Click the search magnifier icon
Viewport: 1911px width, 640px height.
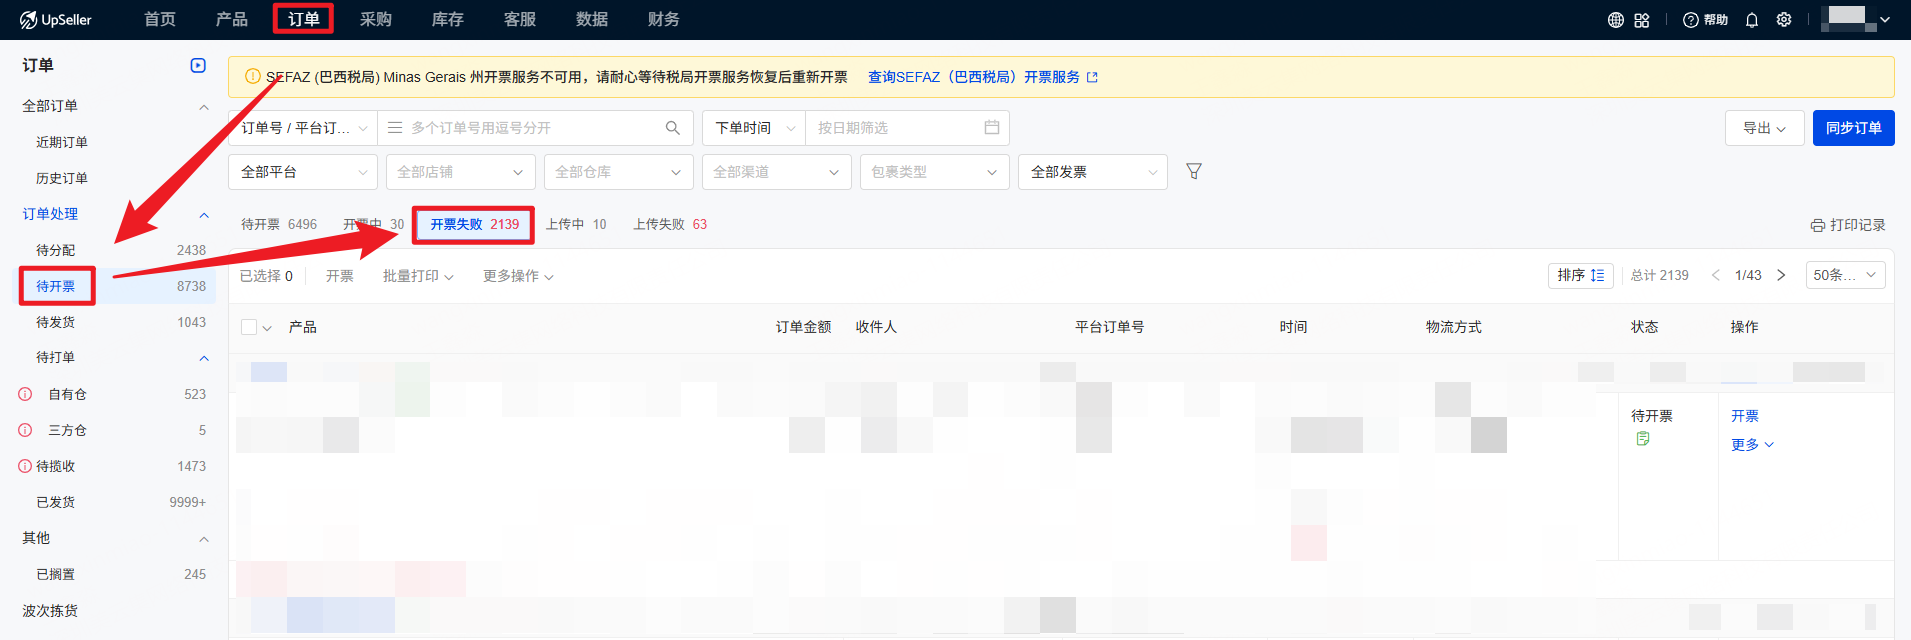click(673, 128)
